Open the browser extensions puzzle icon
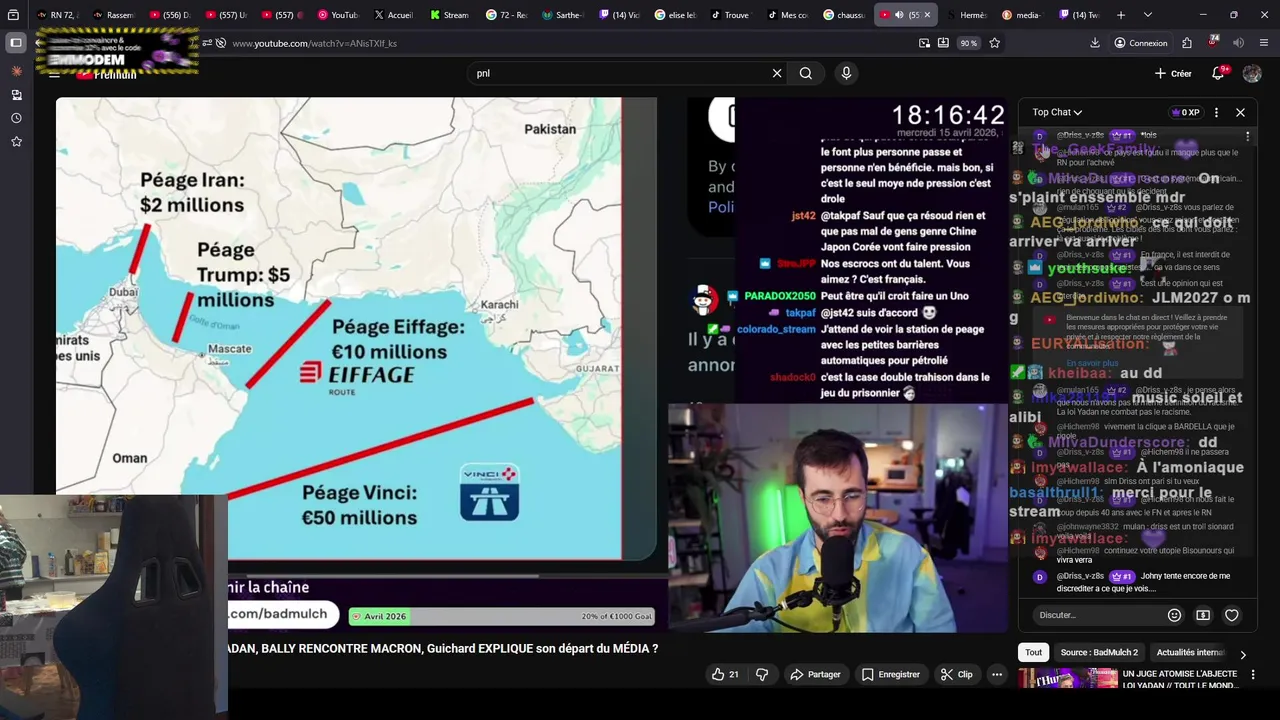1280x720 pixels. pyautogui.click(x=1187, y=43)
